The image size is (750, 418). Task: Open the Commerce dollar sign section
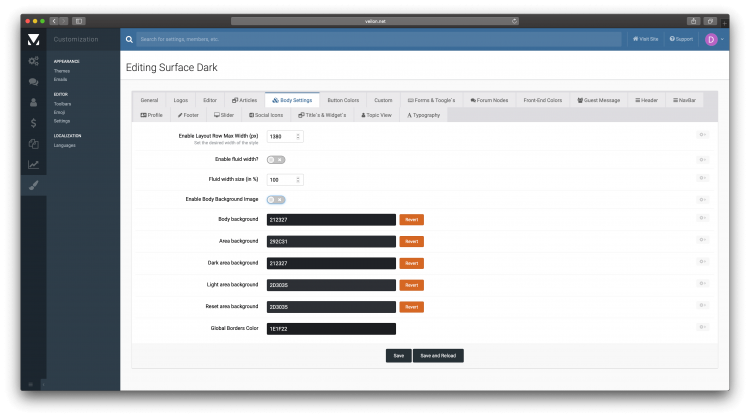click(x=33, y=123)
